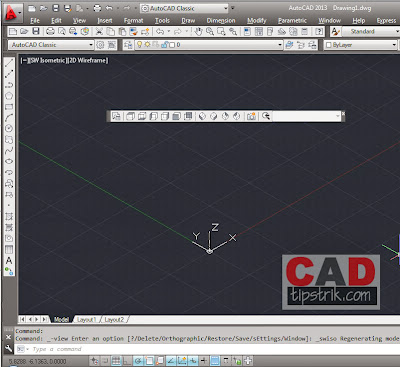
Task: Open the Draw menu
Action: (188, 21)
